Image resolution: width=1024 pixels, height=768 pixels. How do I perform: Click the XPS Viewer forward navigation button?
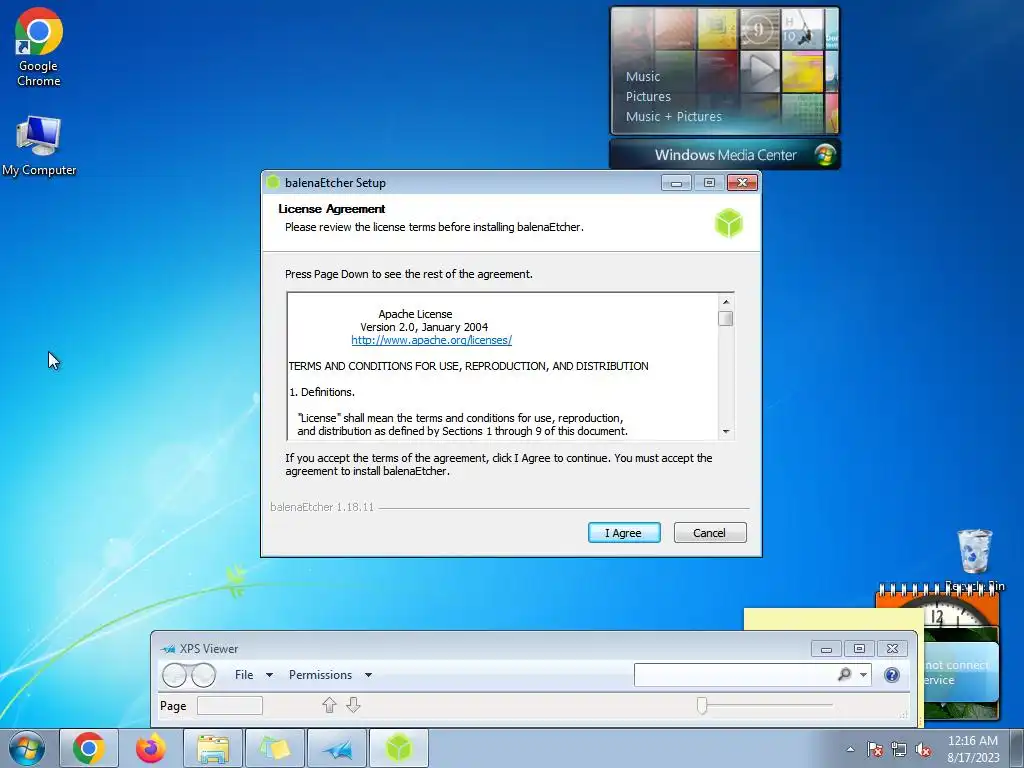tap(203, 675)
